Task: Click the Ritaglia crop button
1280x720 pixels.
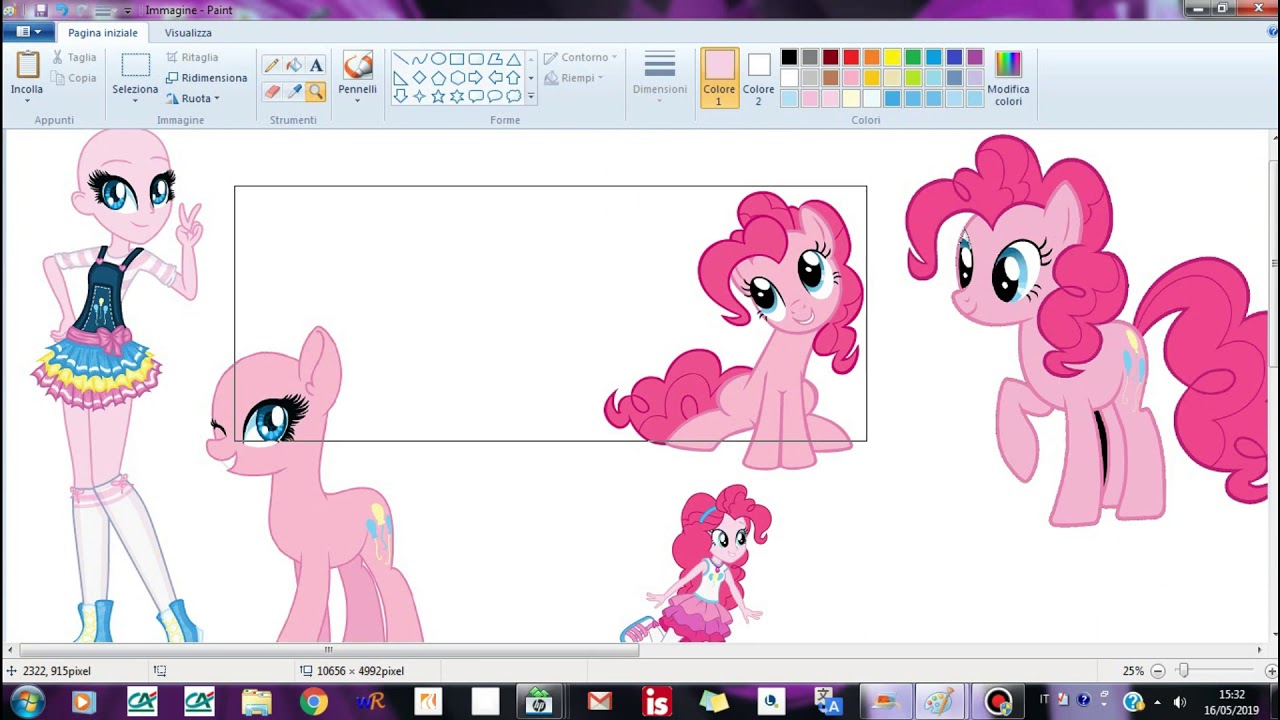Action: click(x=192, y=58)
